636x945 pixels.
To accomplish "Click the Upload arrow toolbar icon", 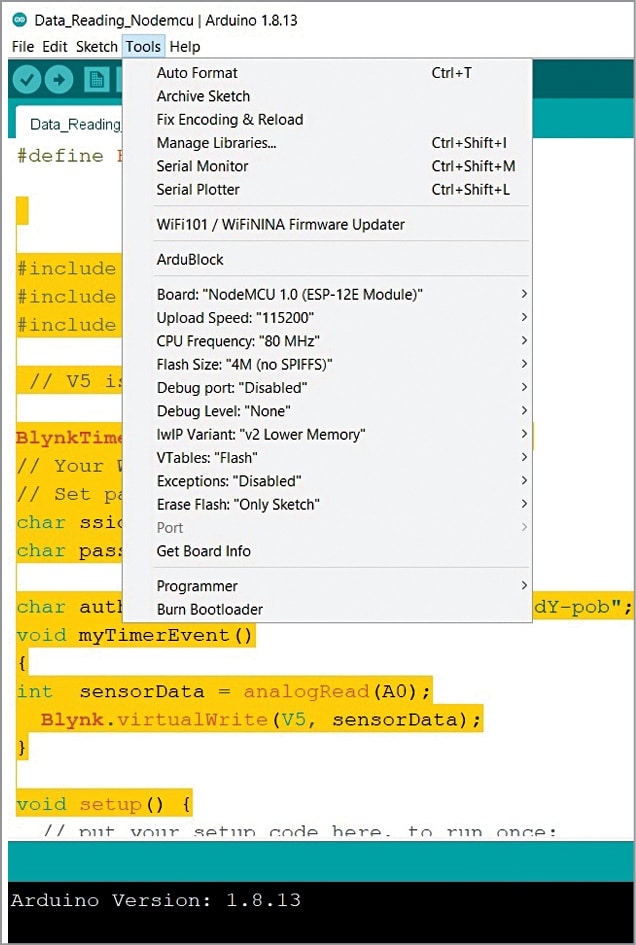I will pos(60,80).
